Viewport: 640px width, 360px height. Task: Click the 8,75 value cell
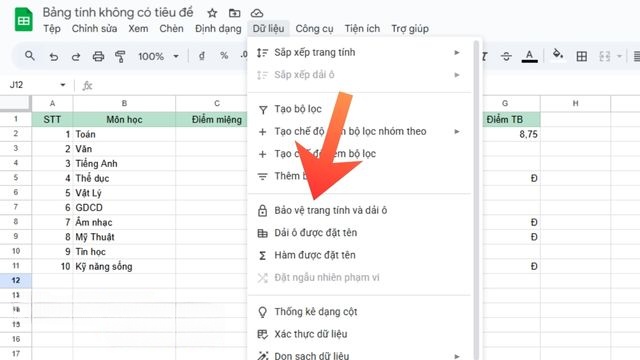[511, 134]
